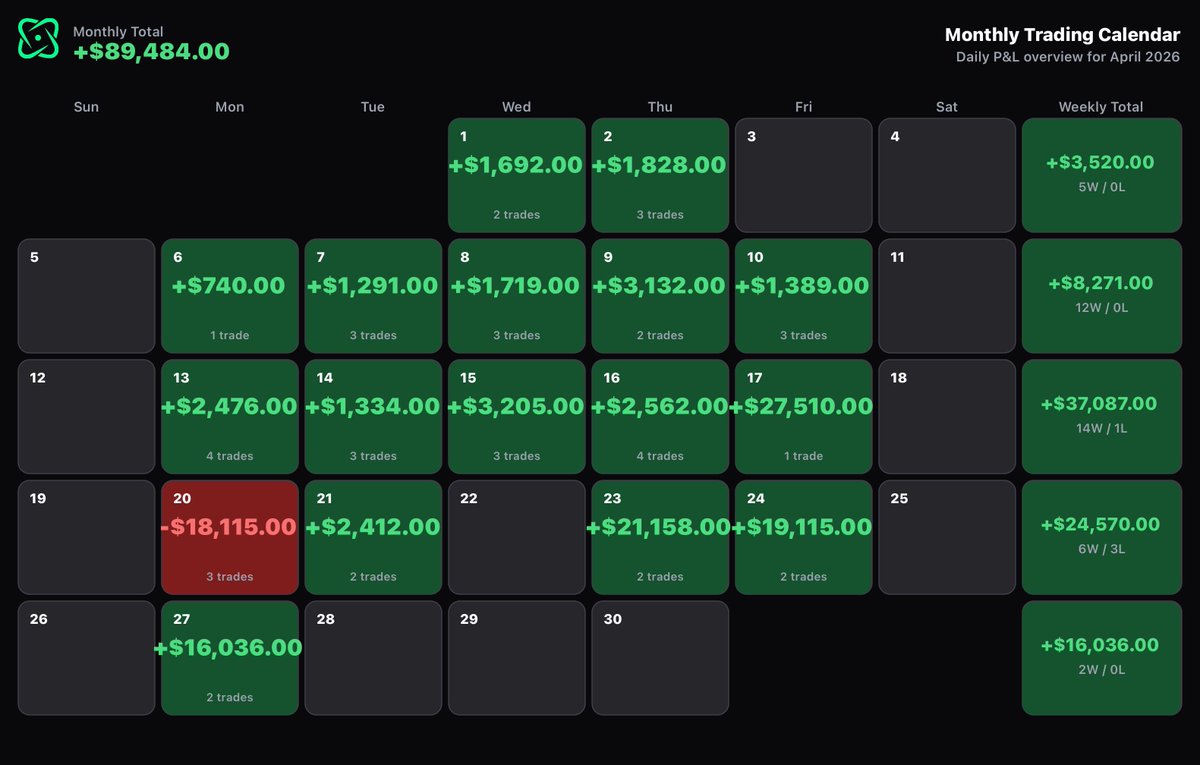Open the weekly total +$24,570.00 card
This screenshot has width=1200, height=765.
pyautogui.click(x=1101, y=537)
